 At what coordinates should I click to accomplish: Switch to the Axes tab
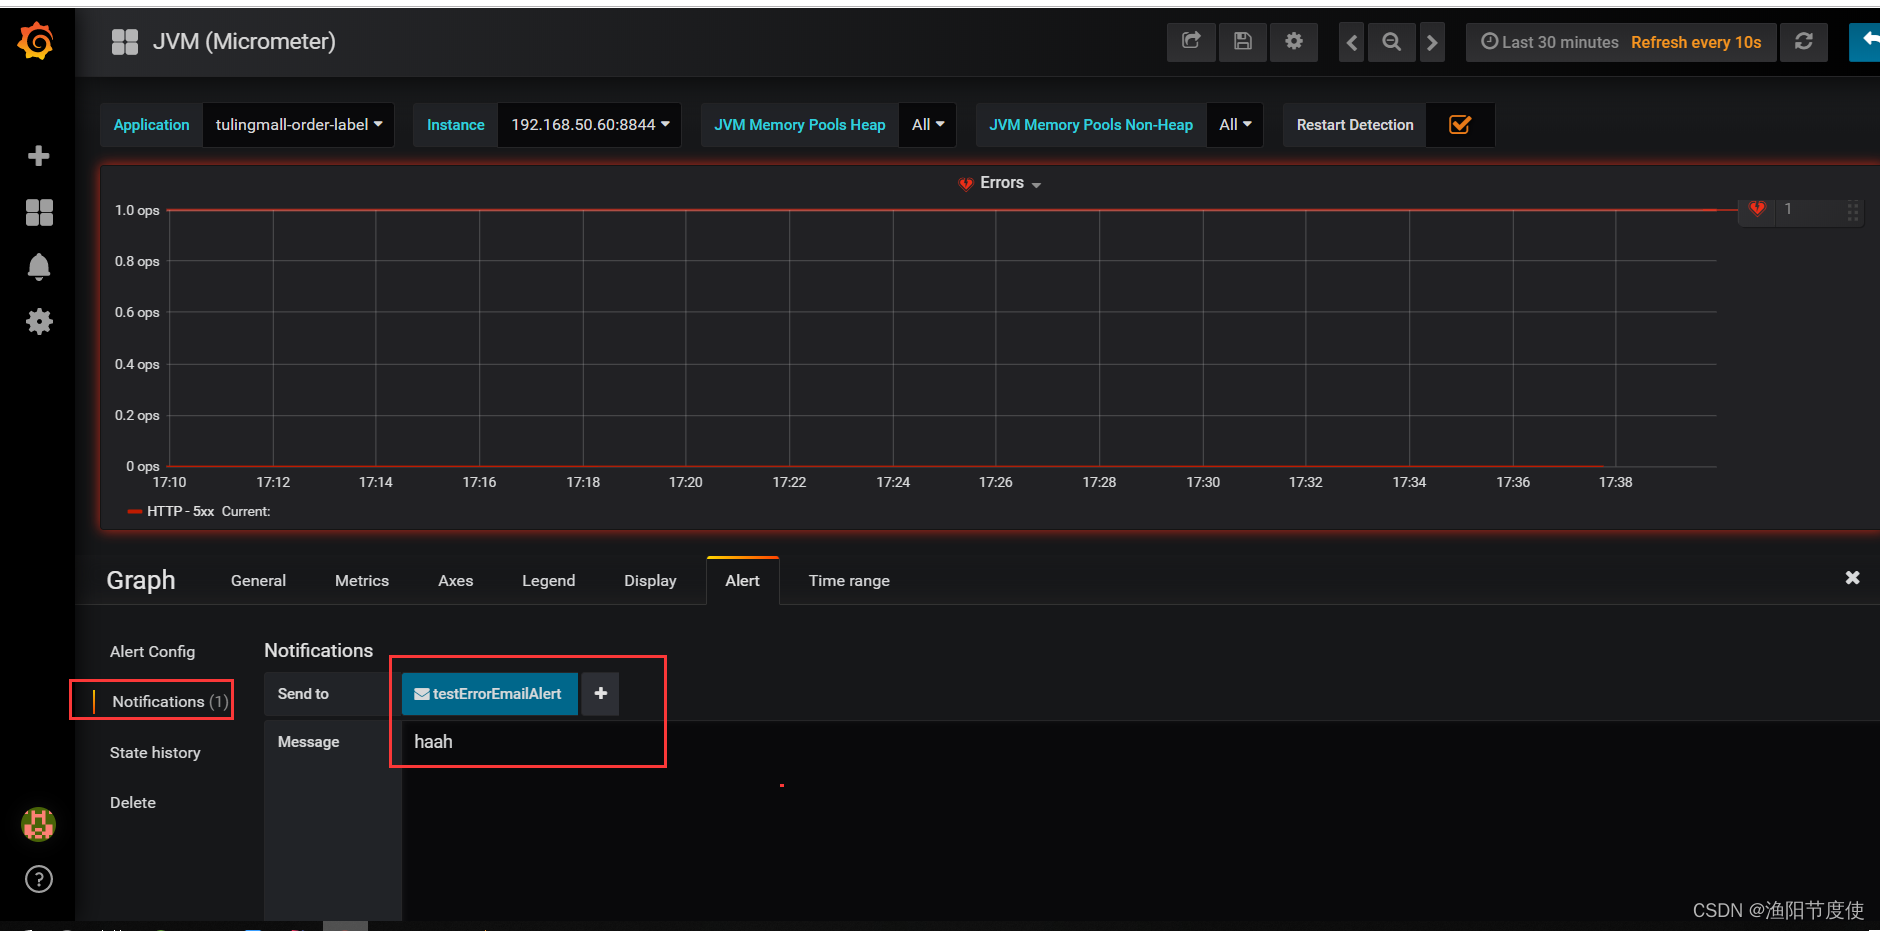click(455, 581)
